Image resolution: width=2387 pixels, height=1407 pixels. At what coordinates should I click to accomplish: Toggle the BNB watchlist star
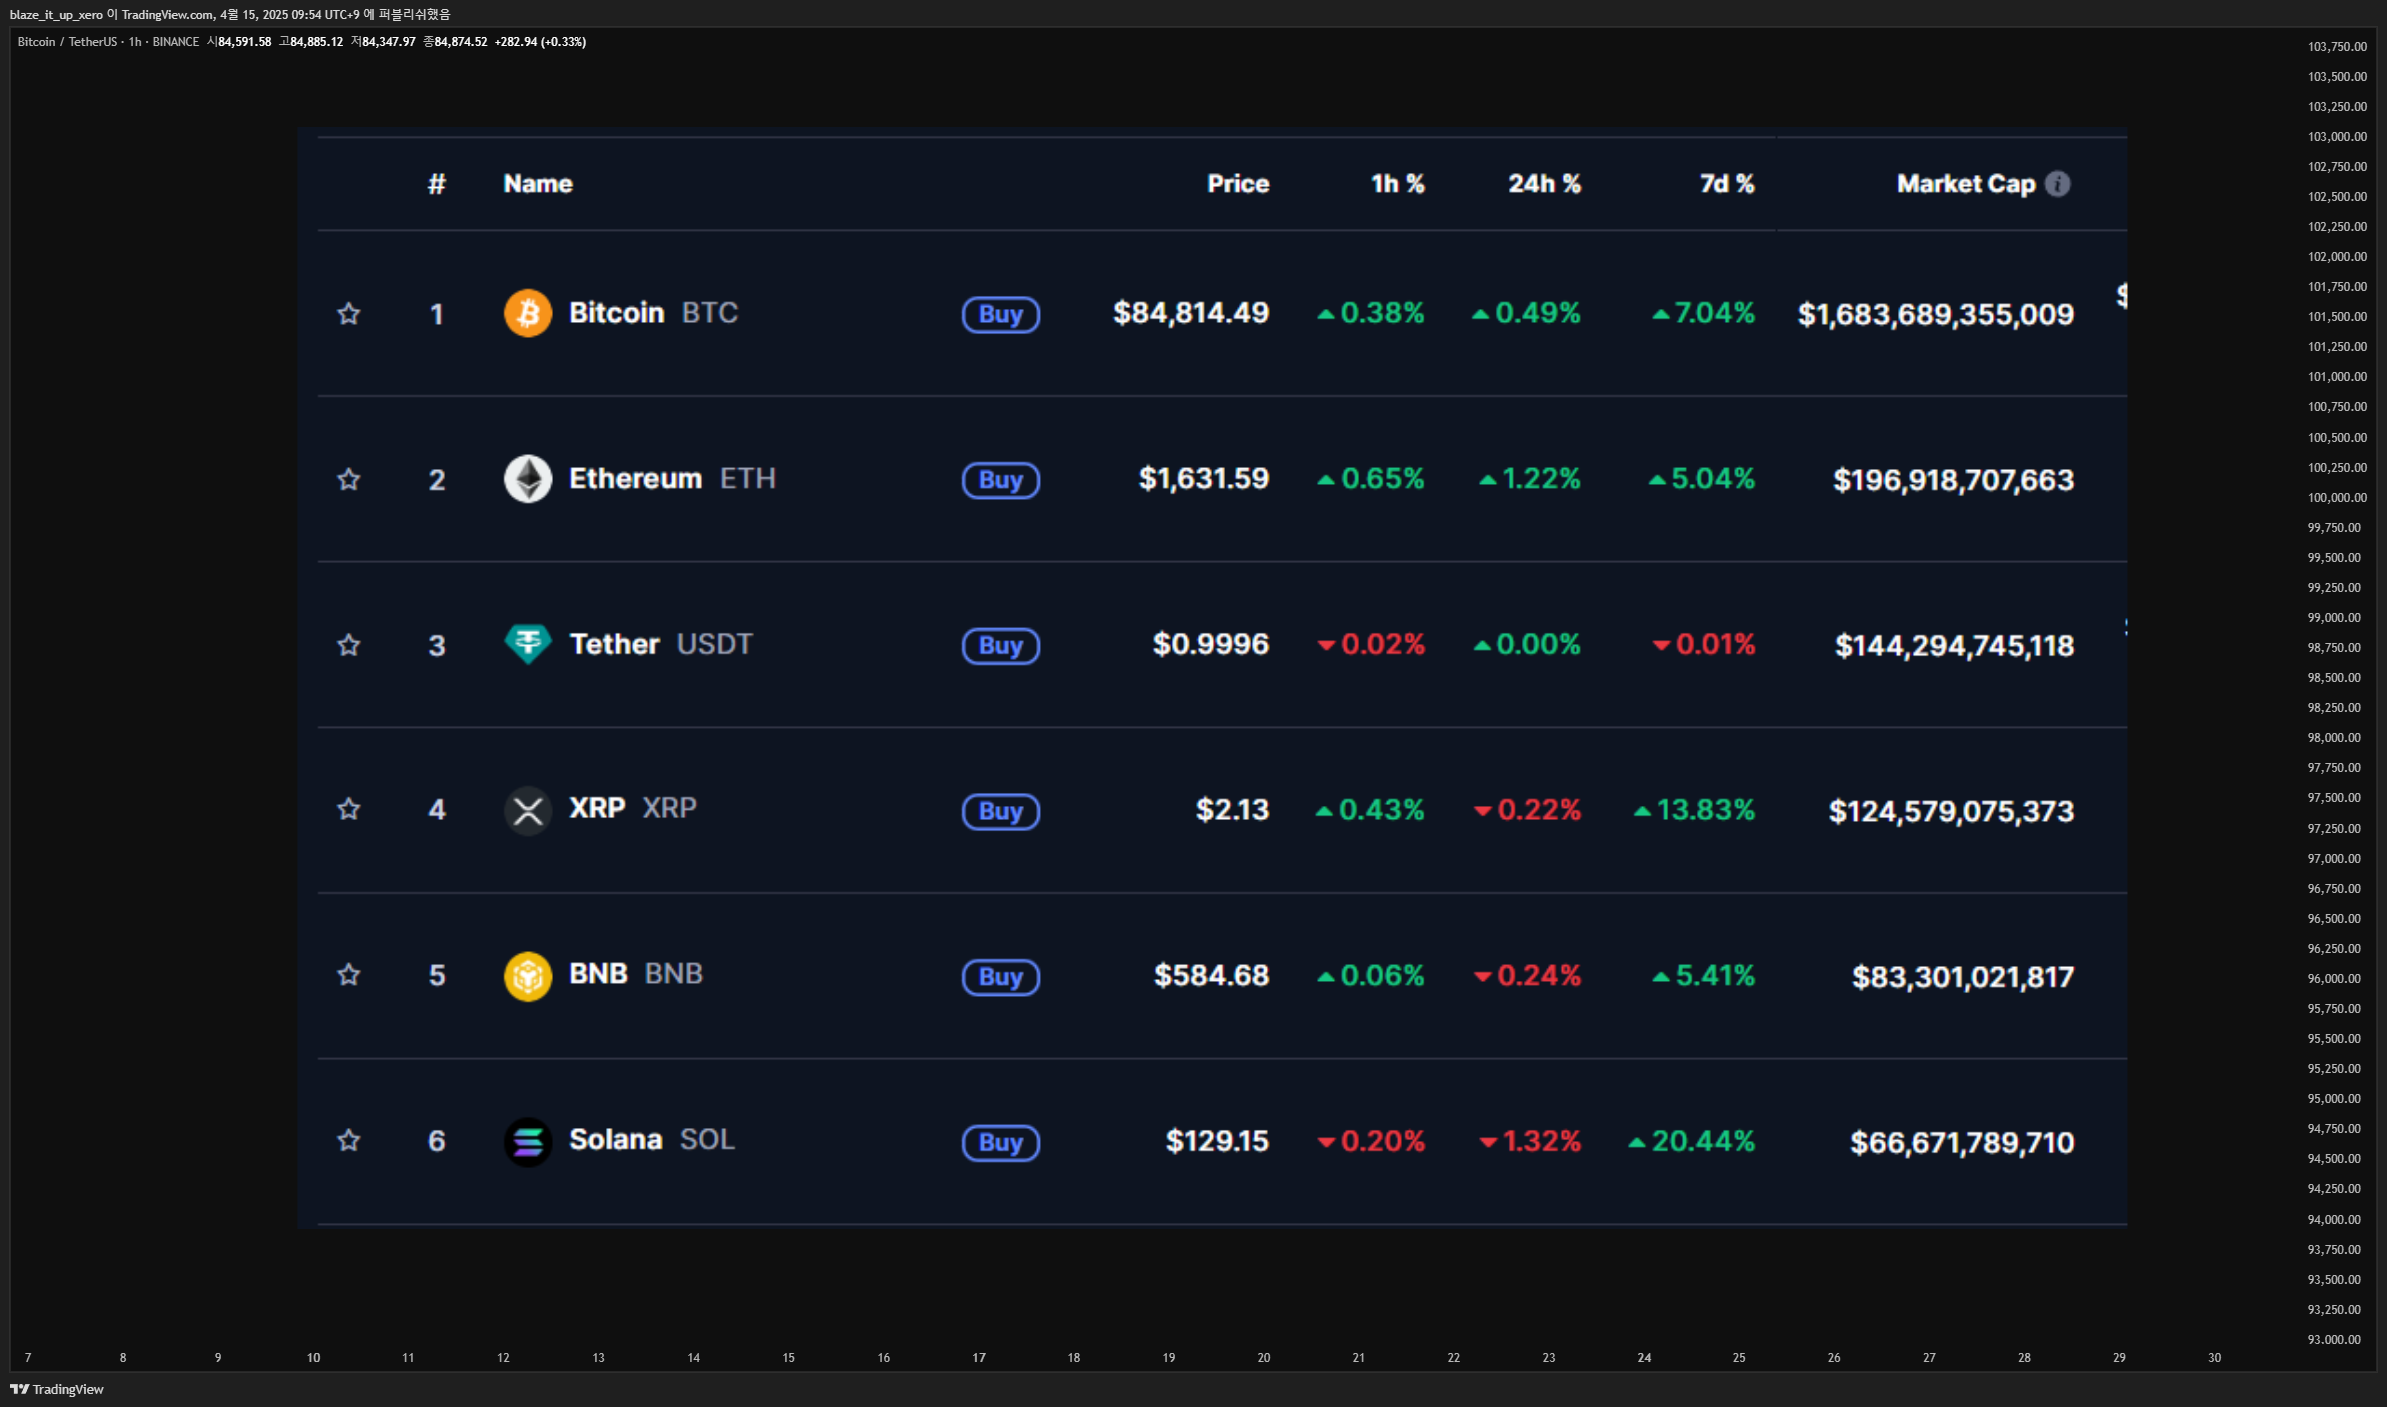tap(348, 975)
